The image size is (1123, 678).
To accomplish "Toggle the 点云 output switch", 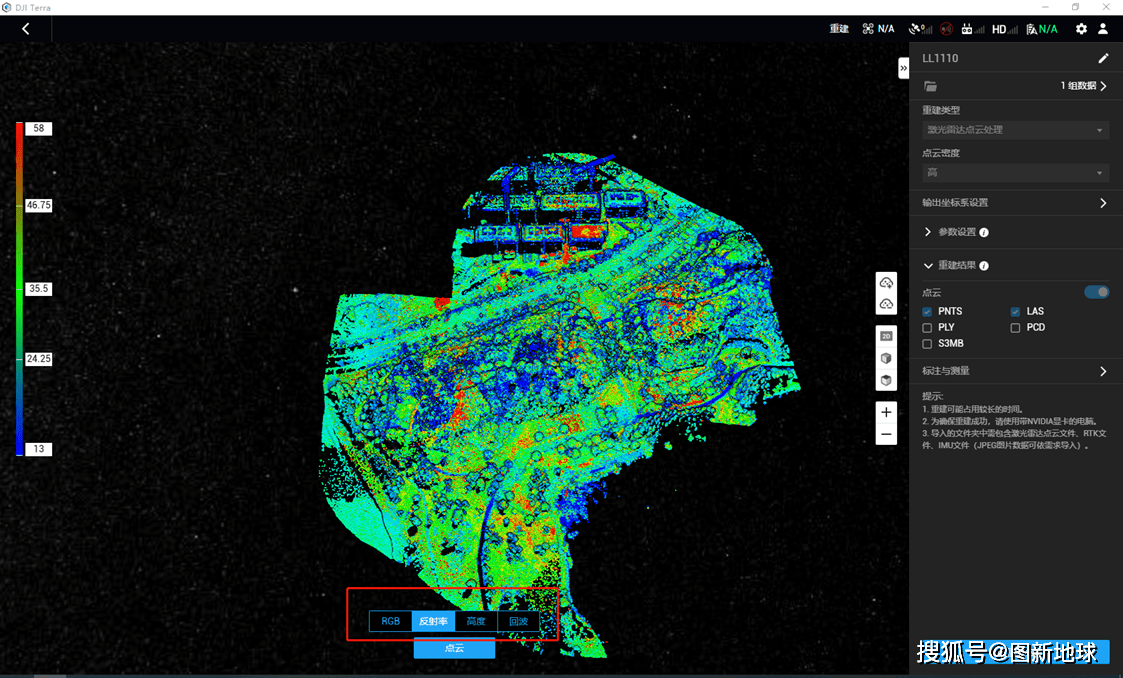I will click(x=1097, y=292).
